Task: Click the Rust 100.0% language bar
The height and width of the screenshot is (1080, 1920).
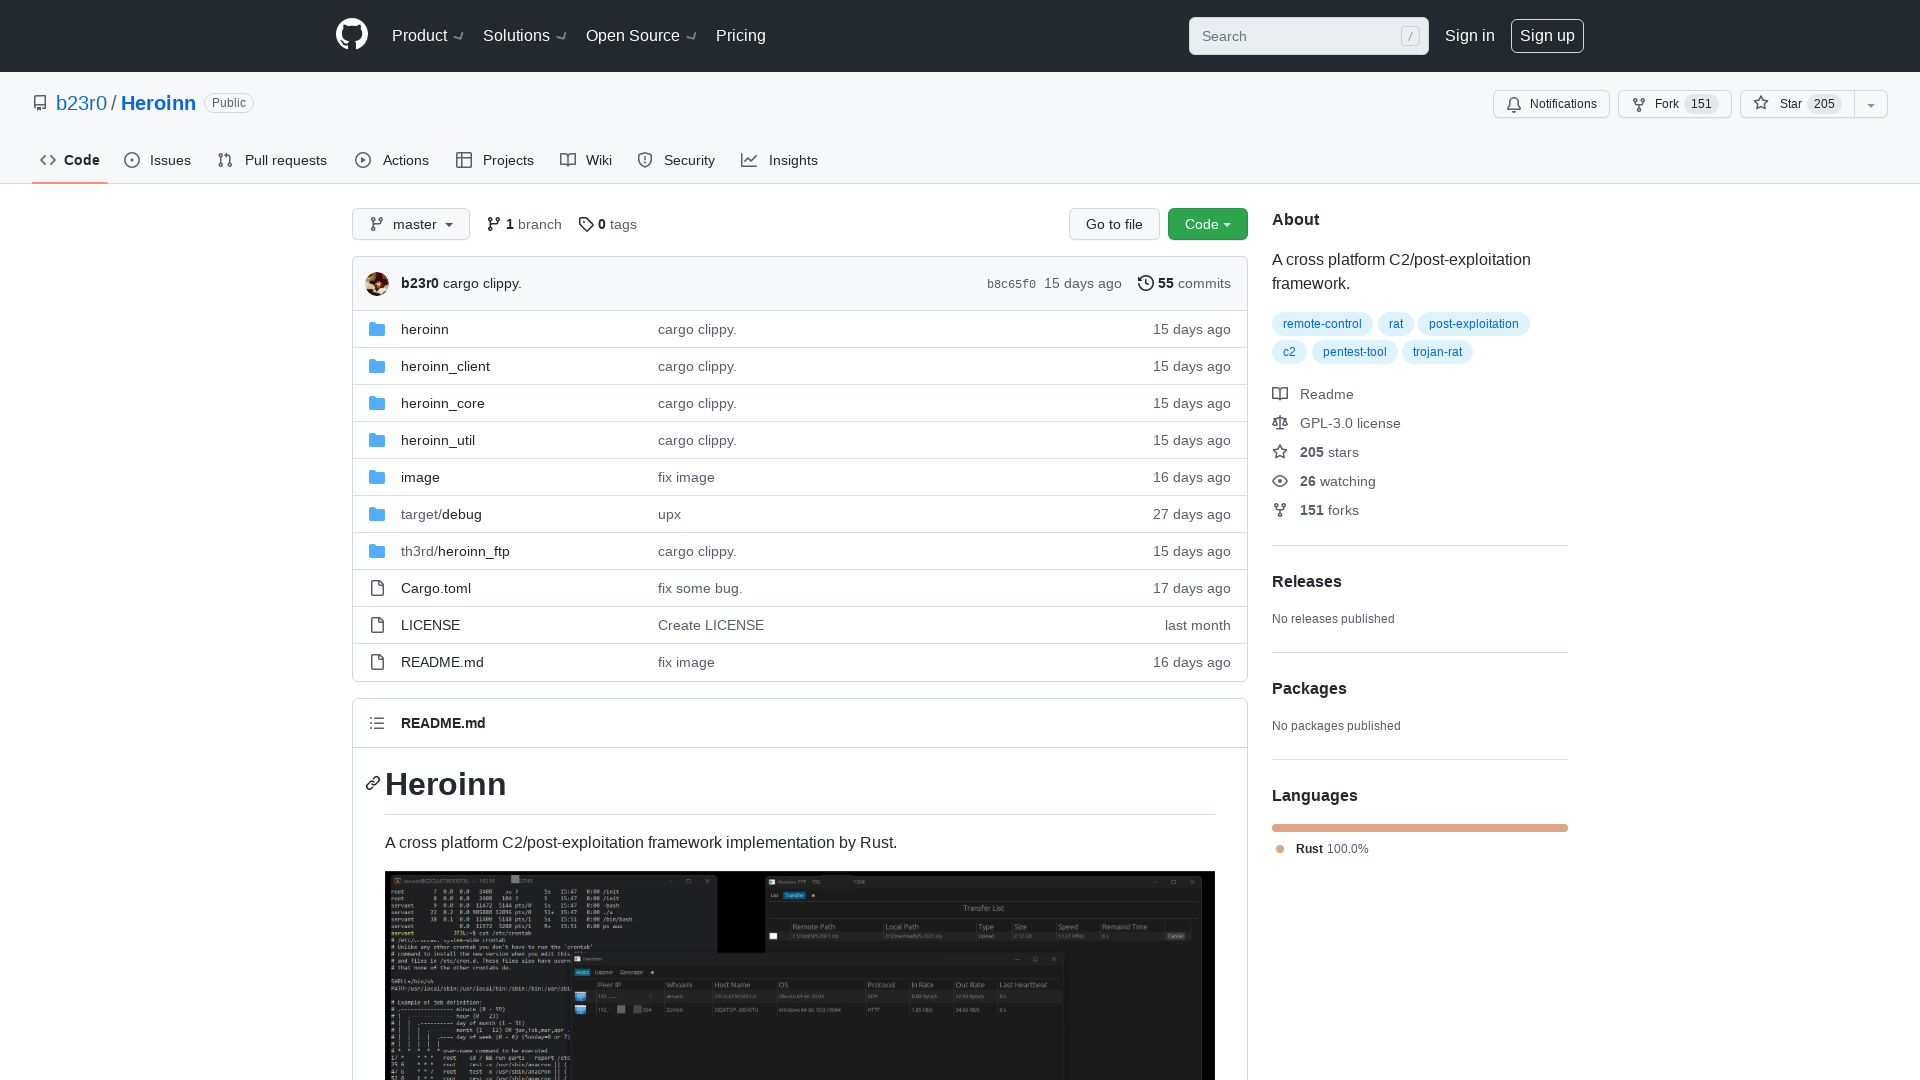Action: click(1419, 828)
